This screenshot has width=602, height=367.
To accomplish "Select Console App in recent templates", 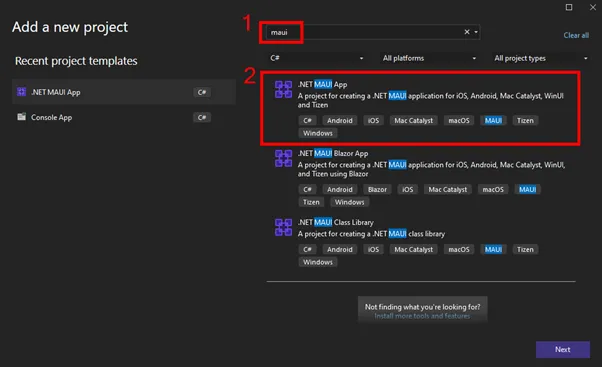I will [124, 117].
